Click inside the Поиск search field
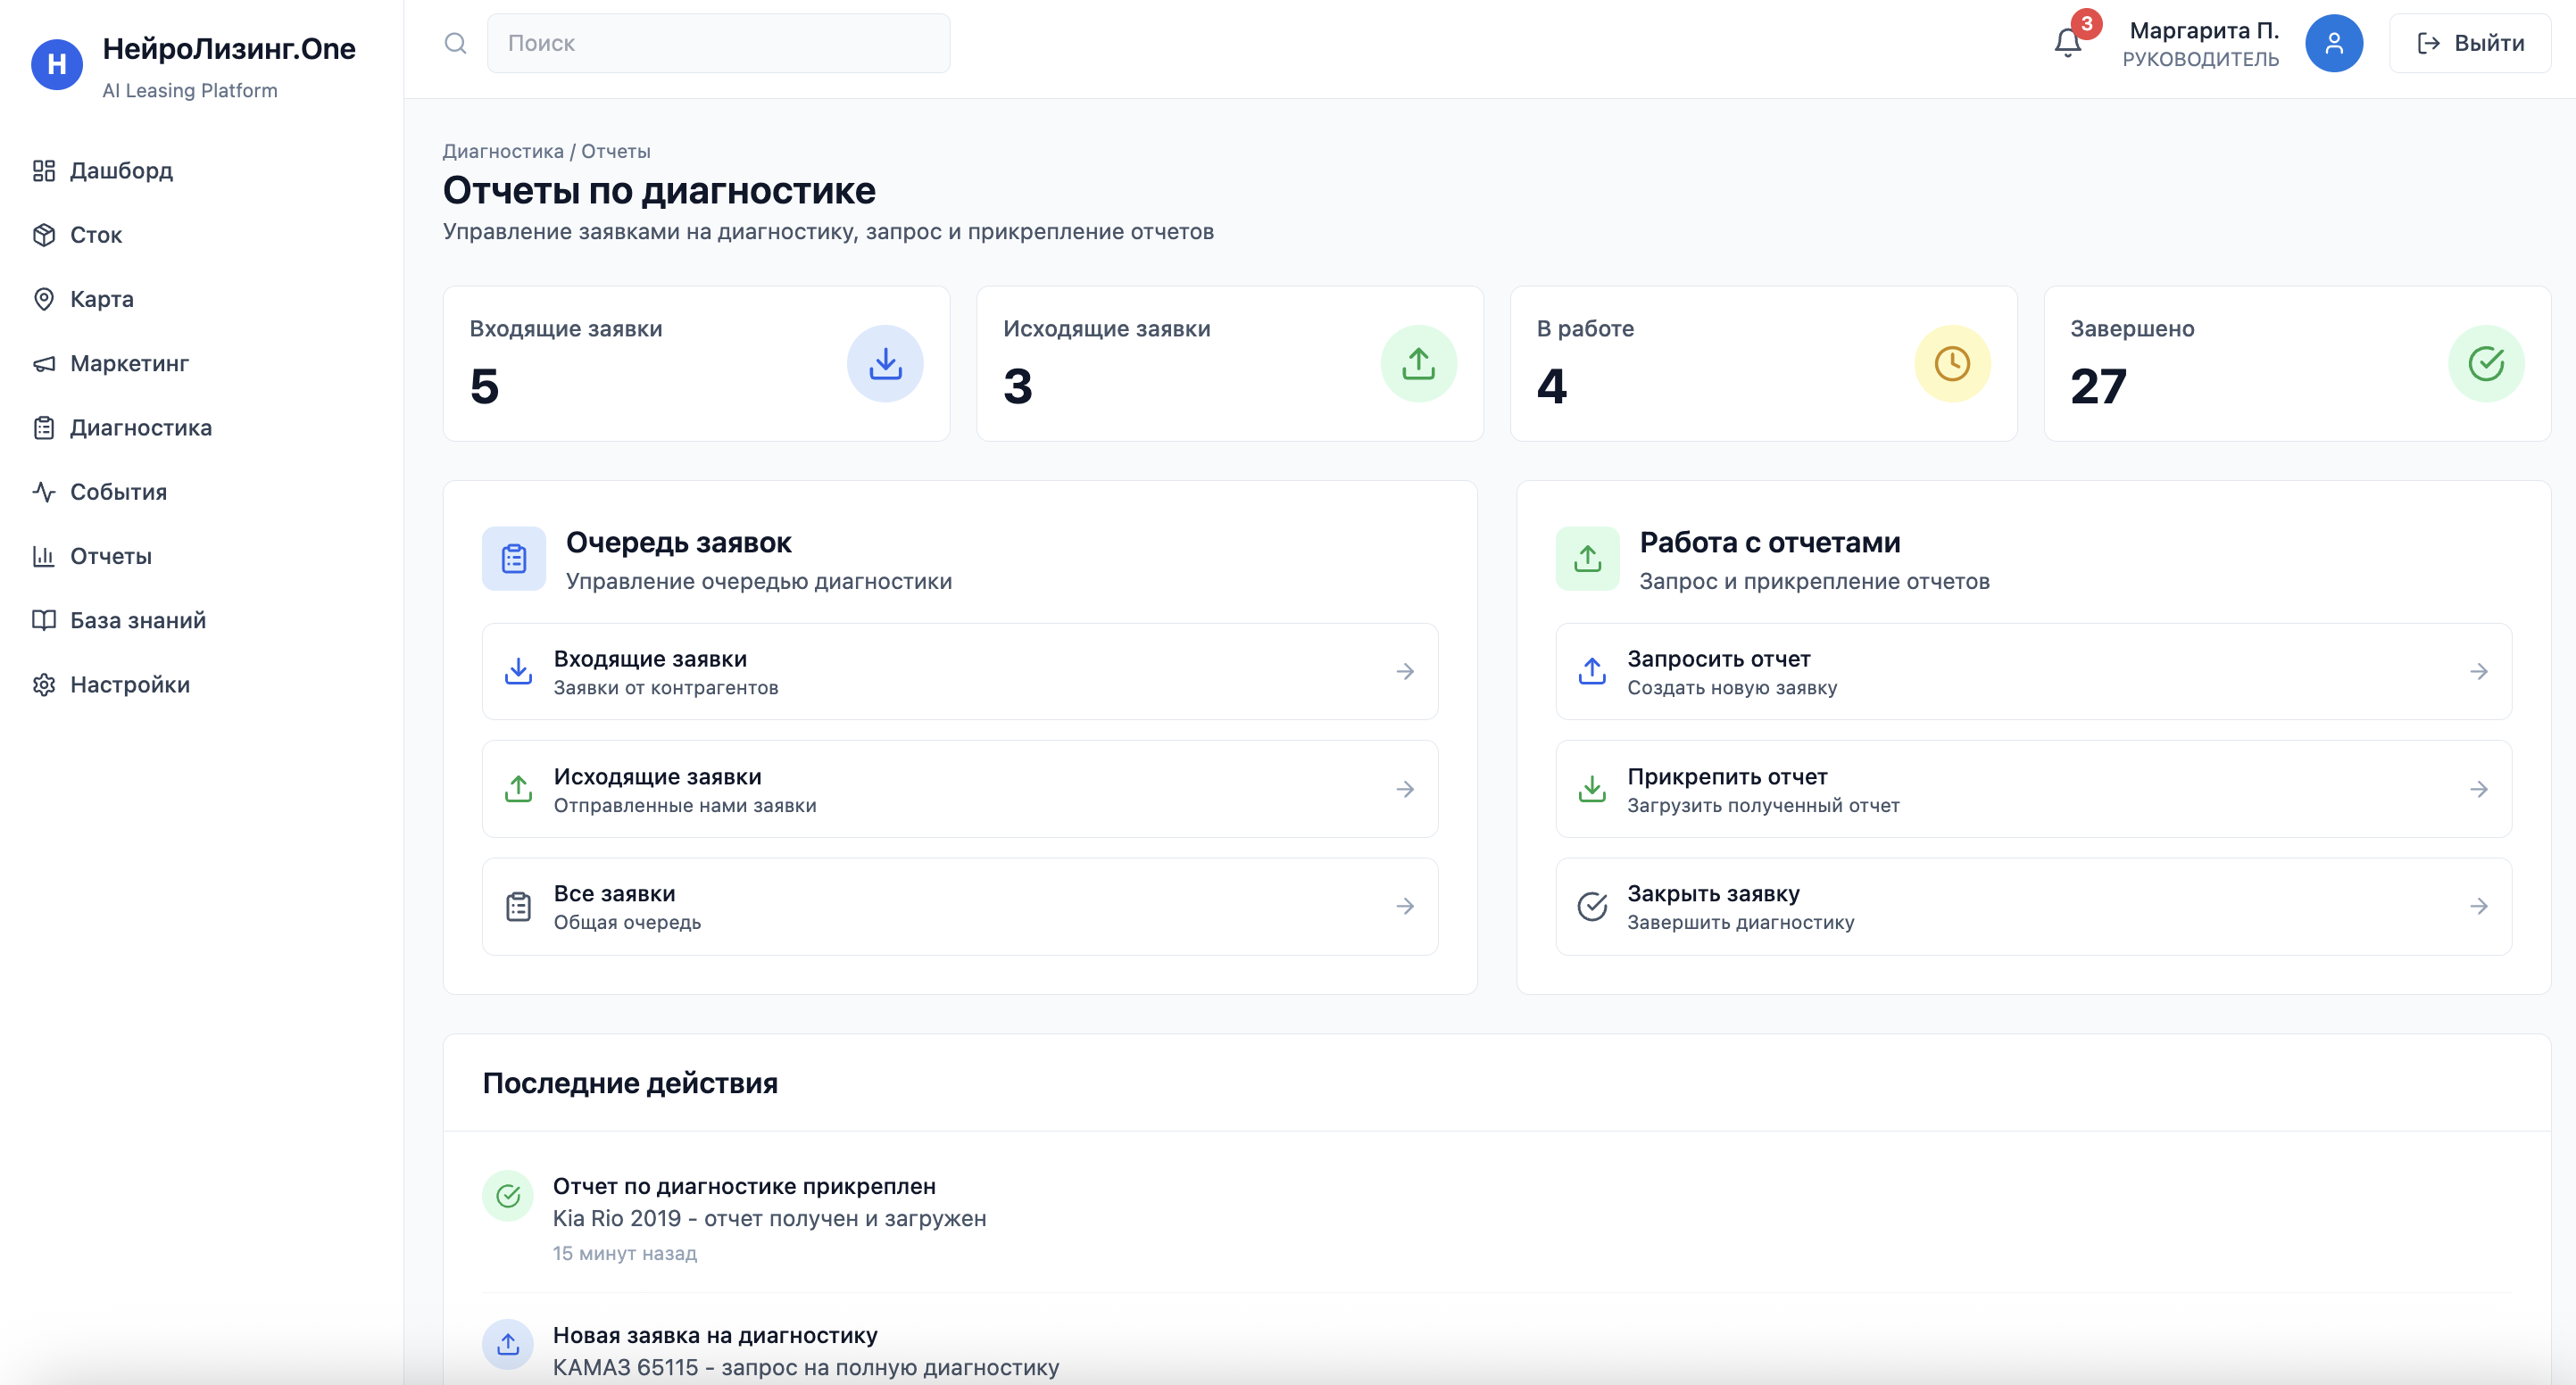Image resolution: width=2576 pixels, height=1385 pixels. click(x=718, y=43)
